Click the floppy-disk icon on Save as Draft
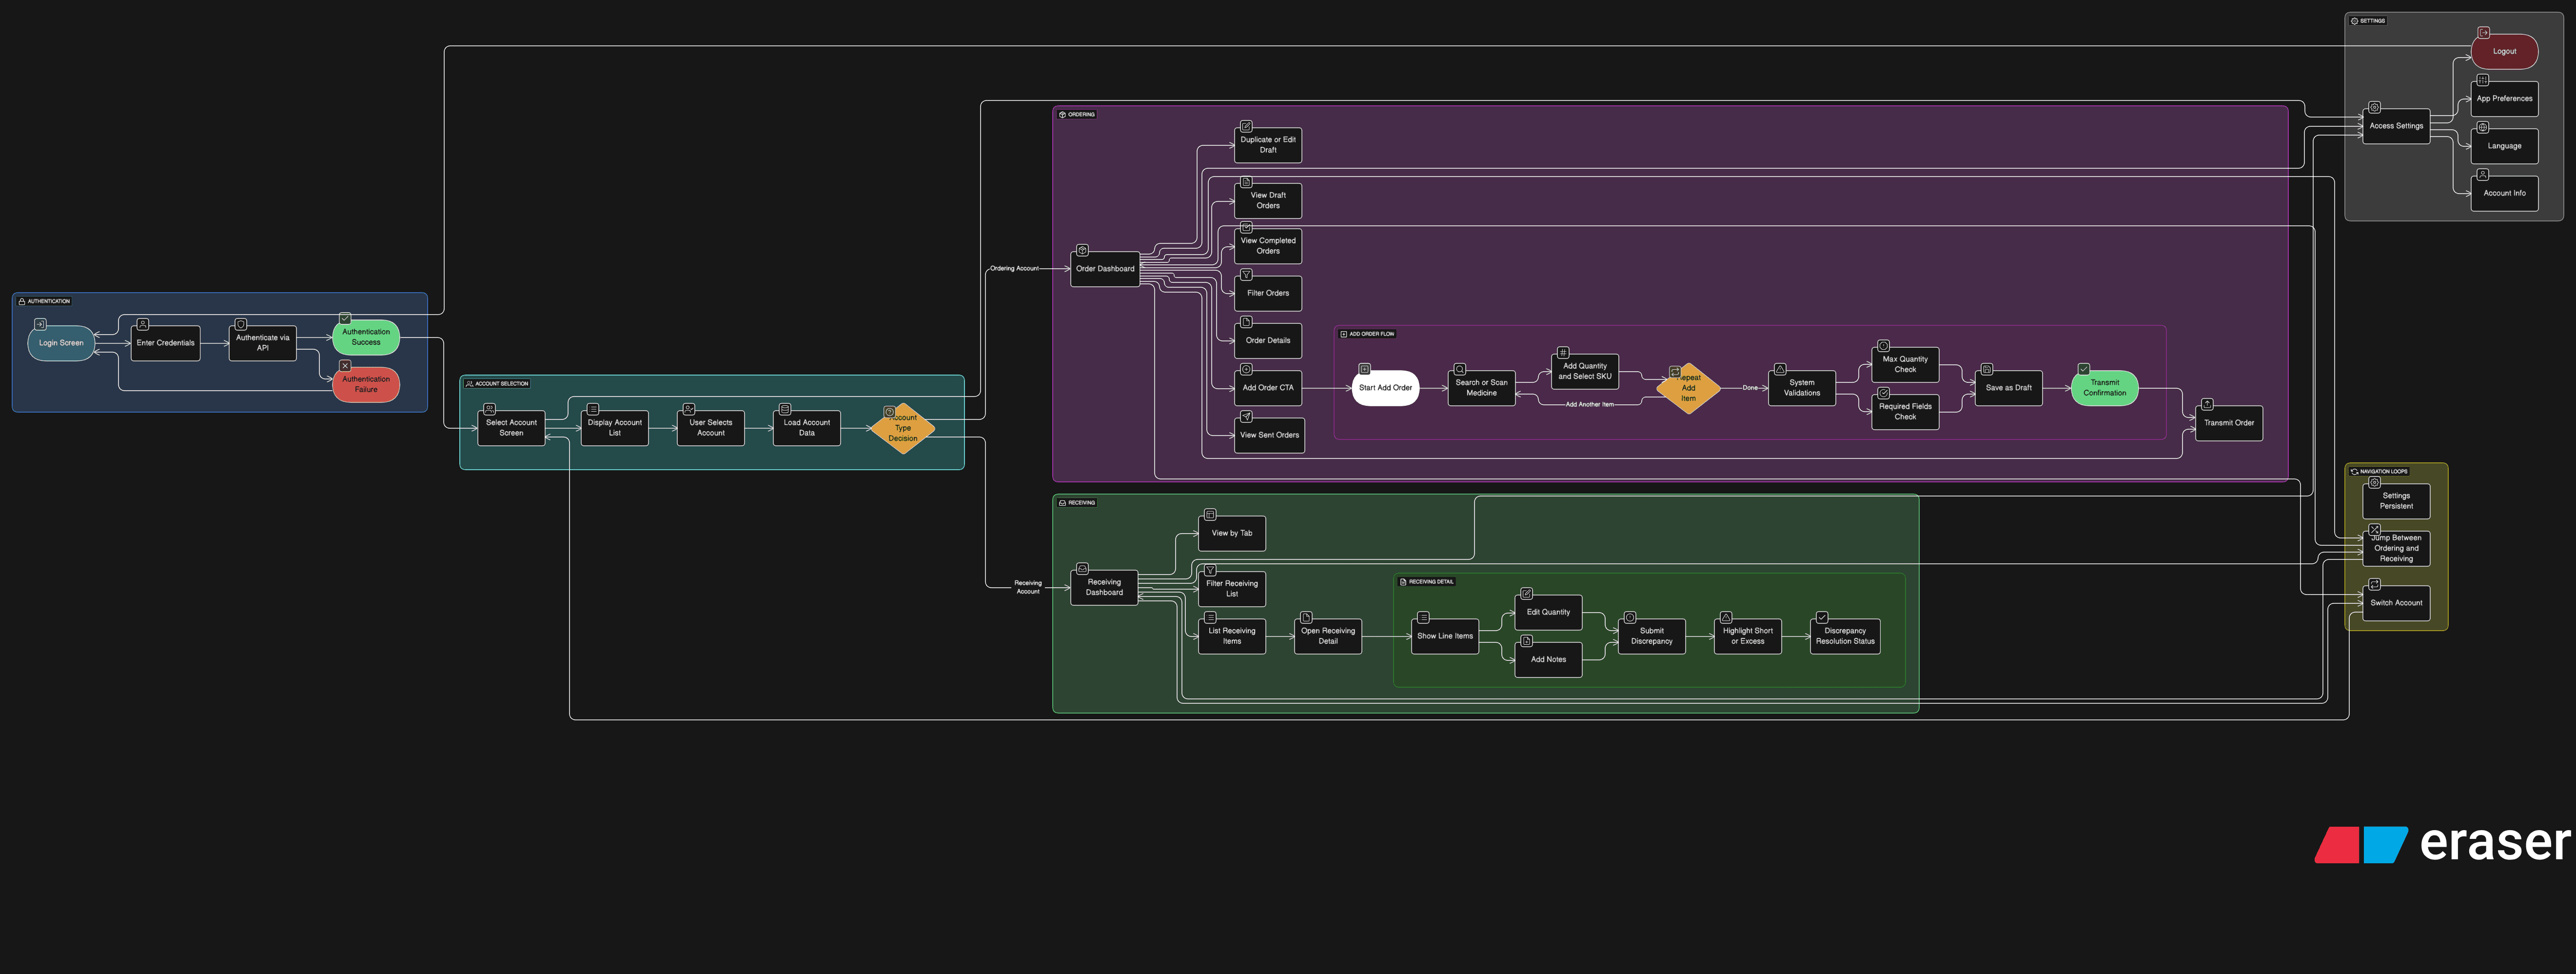The width and height of the screenshot is (2576, 974). tap(1987, 369)
